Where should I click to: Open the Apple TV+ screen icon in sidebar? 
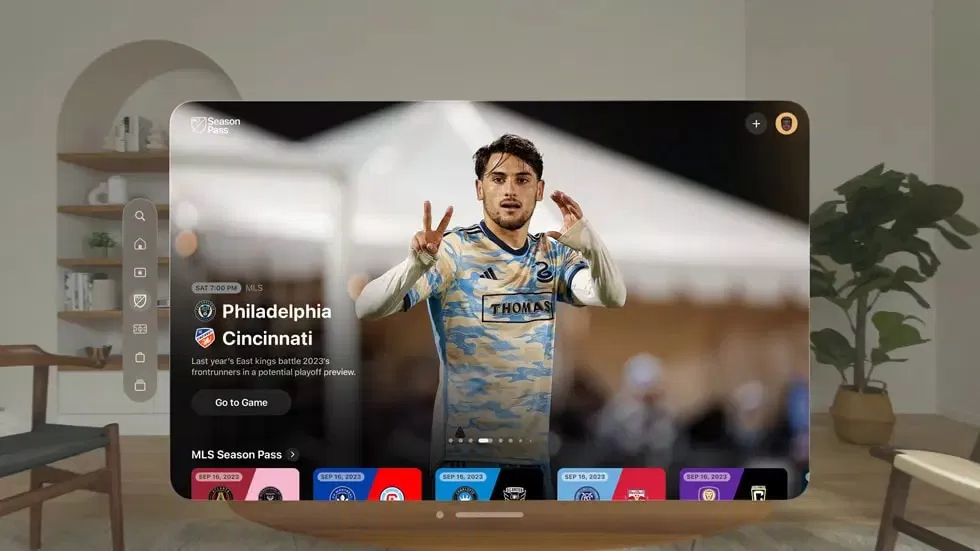[140, 272]
